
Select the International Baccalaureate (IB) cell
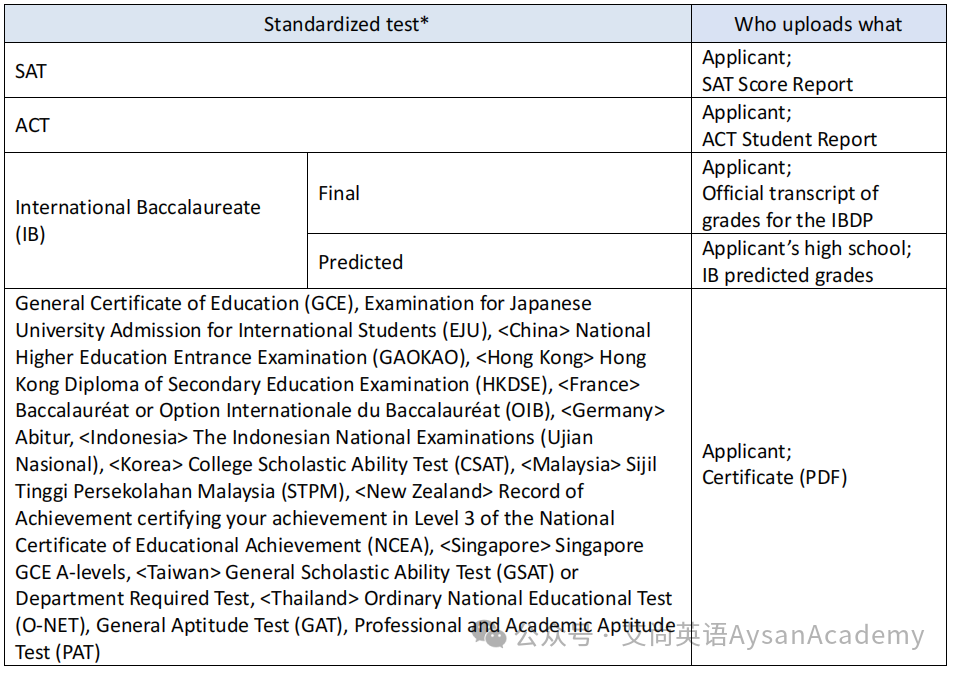point(156,220)
